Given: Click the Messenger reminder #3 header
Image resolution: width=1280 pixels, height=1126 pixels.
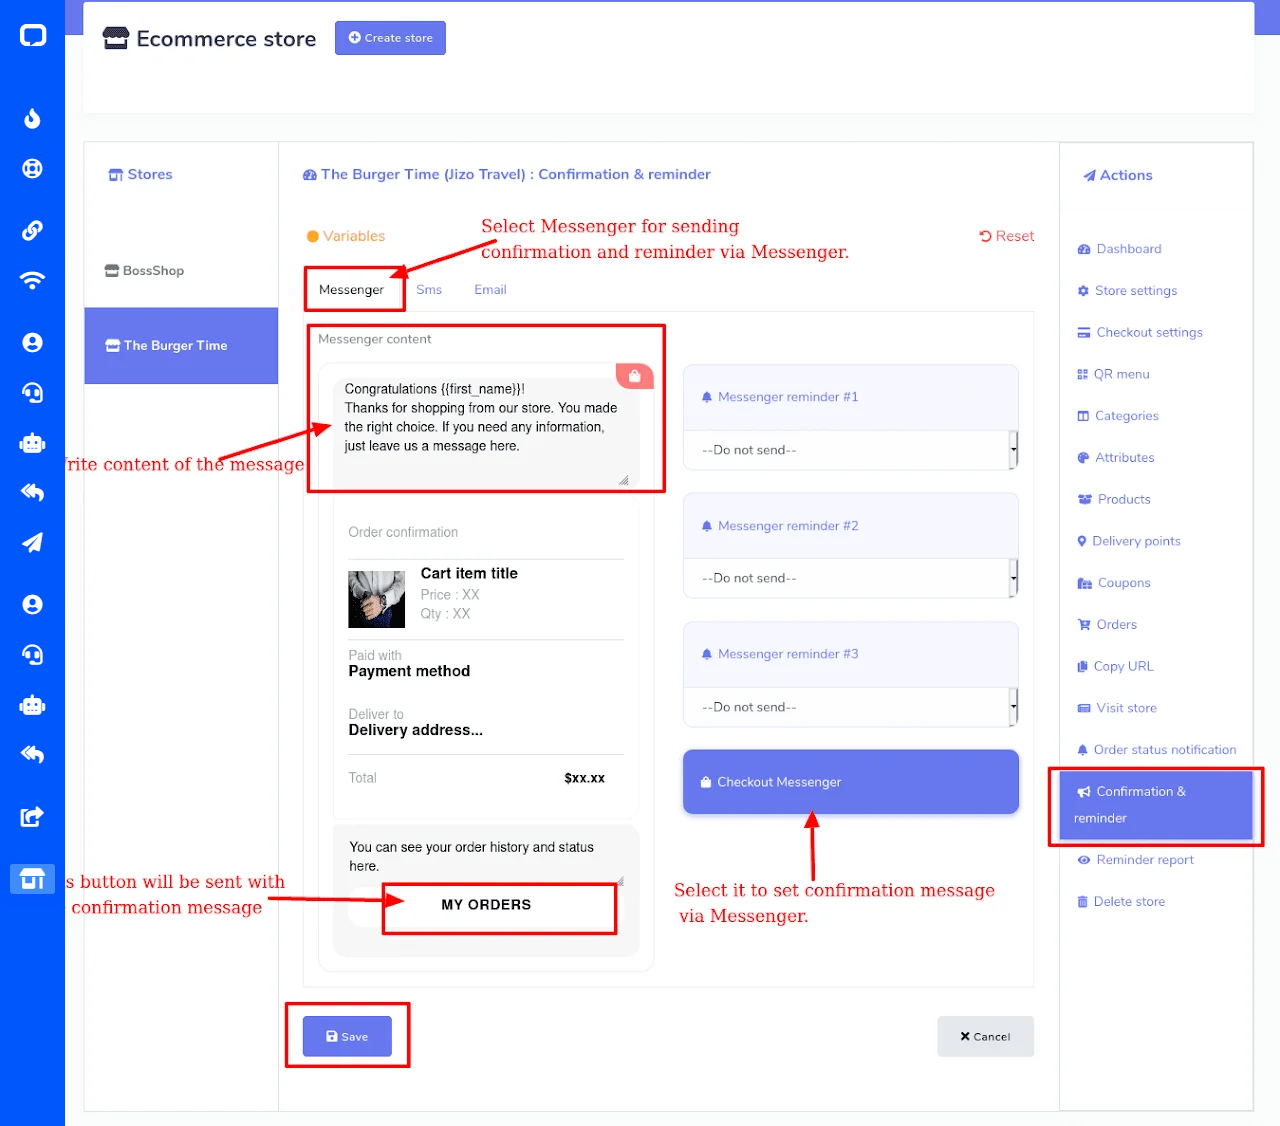Looking at the screenshot, I should point(851,654).
